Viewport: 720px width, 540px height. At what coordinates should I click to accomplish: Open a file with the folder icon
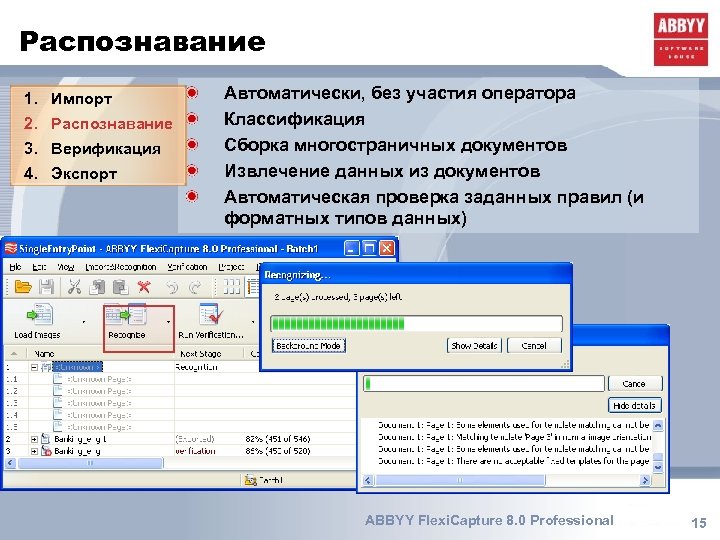23,287
